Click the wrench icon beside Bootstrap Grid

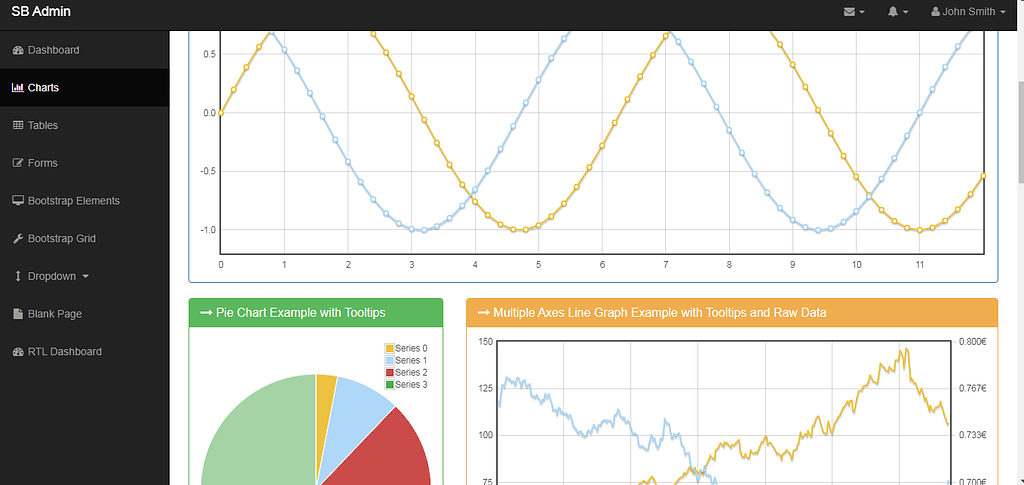[x=18, y=239]
